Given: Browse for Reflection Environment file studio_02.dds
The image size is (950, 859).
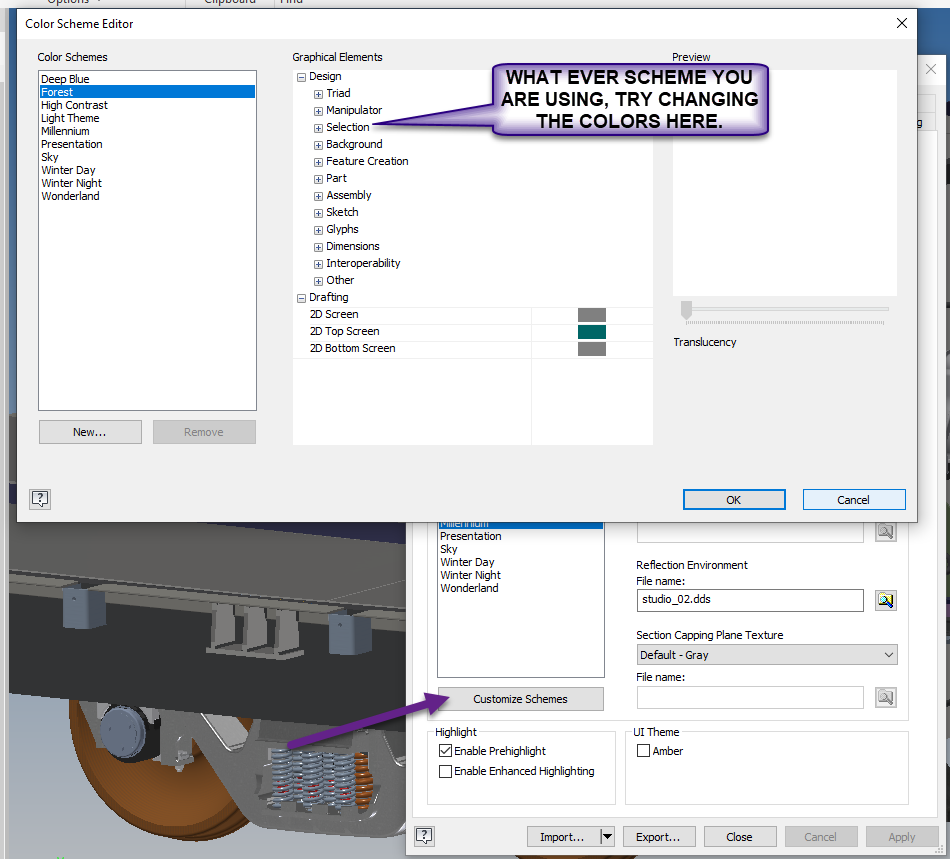Looking at the screenshot, I should pyautogui.click(x=886, y=600).
